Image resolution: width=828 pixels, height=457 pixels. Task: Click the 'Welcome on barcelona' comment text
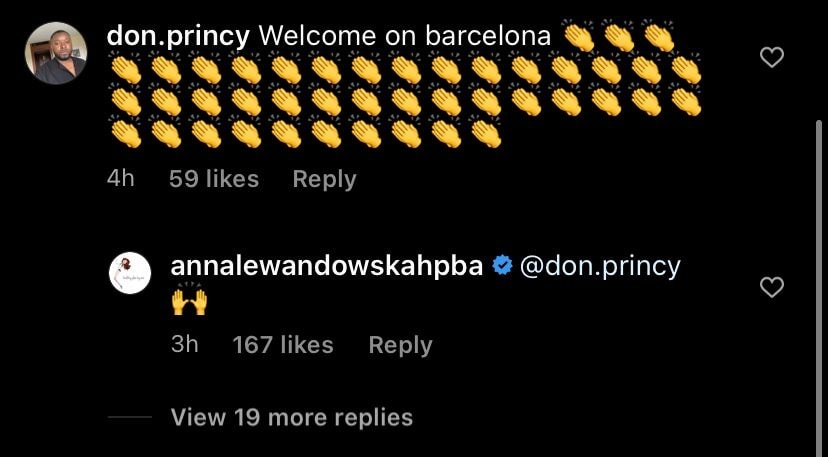click(x=404, y=35)
